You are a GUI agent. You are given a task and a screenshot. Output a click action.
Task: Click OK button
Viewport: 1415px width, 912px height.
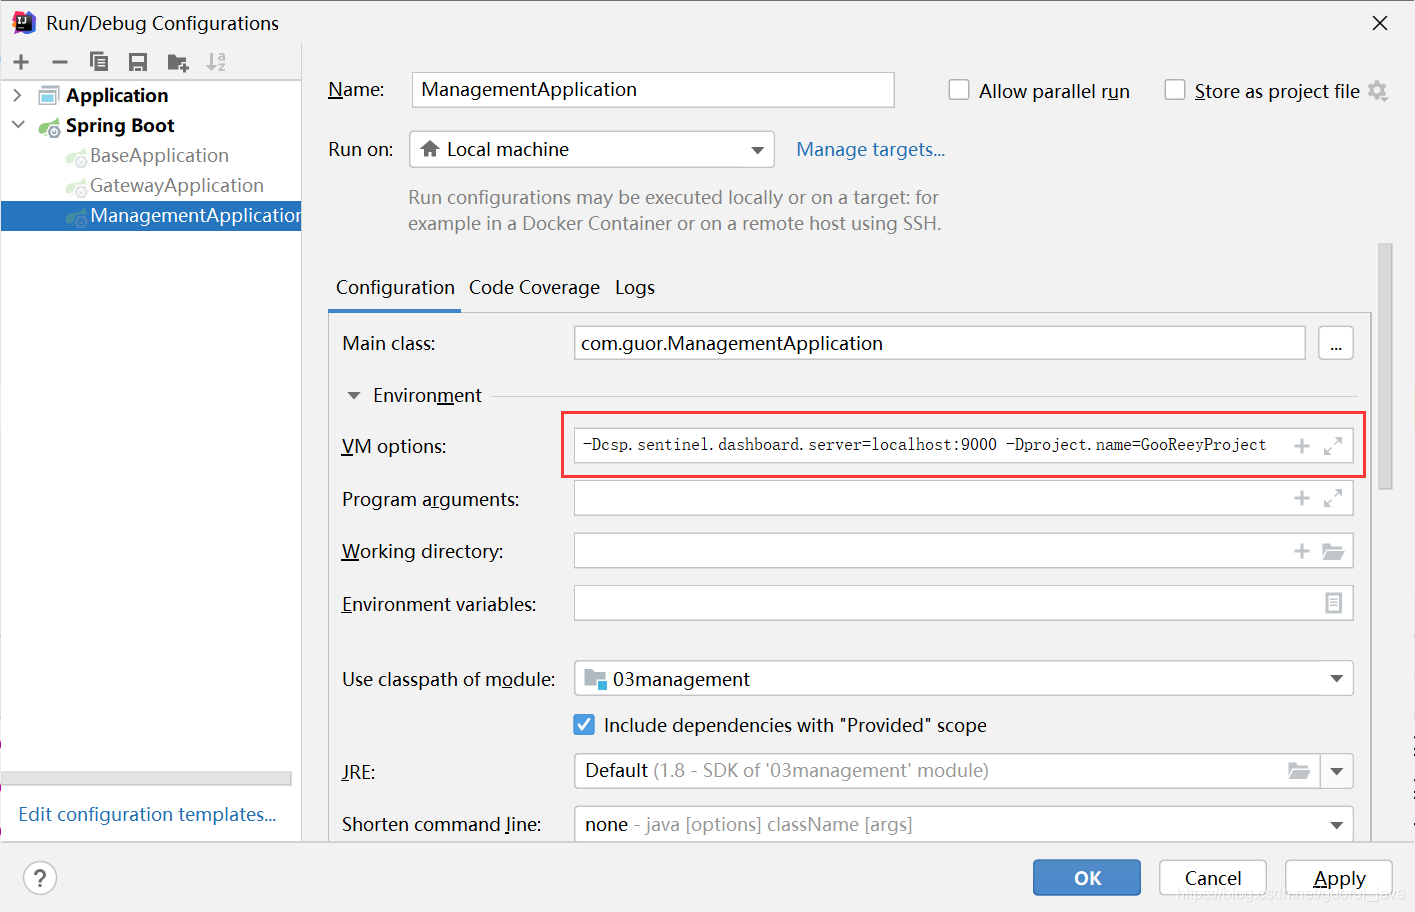coord(1087,877)
